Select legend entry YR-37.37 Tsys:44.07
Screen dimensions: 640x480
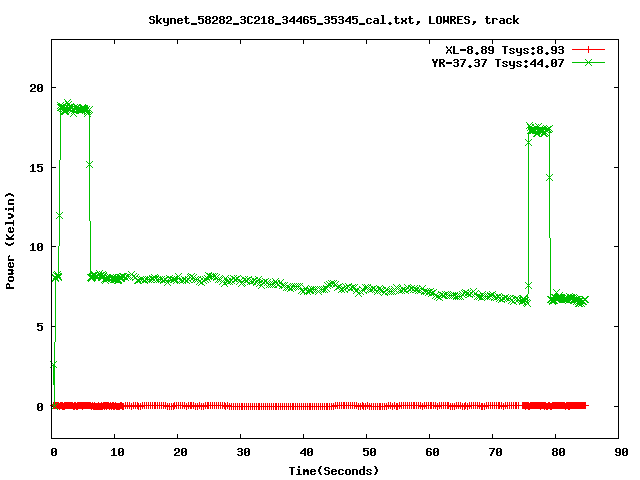click(x=498, y=63)
